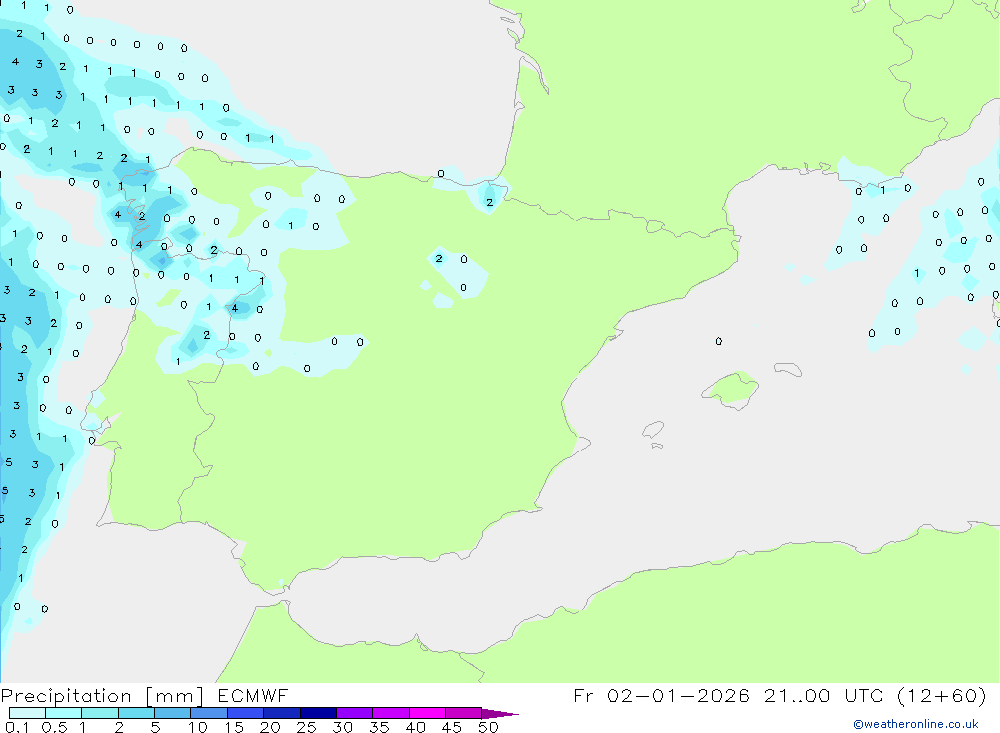Click the '2' value at western Pyrenees
1000x733 pixels.
pyautogui.click(x=489, y=202)
